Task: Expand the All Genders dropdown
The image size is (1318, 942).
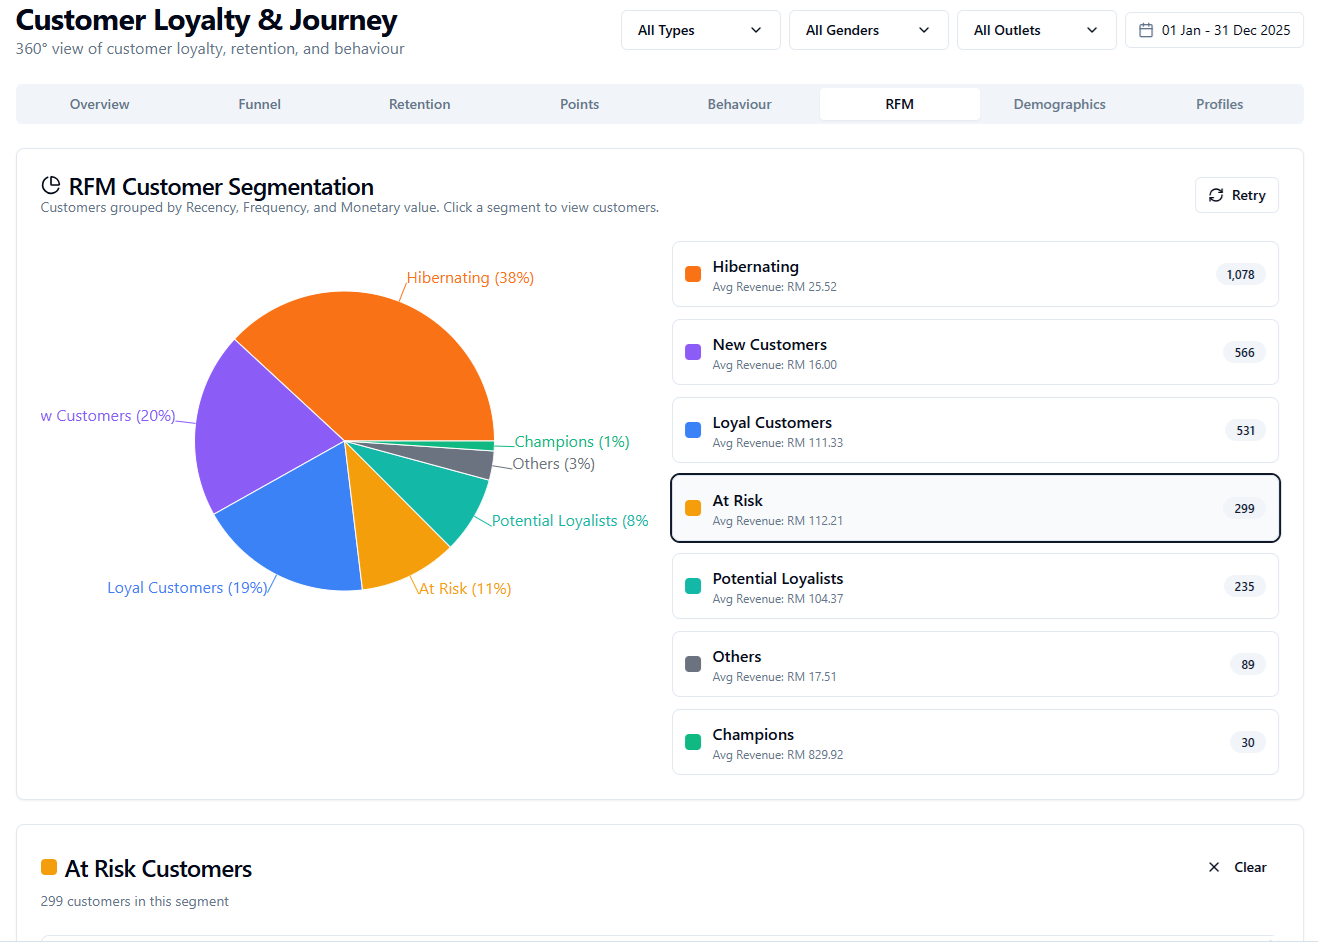Action: (869, 30)
